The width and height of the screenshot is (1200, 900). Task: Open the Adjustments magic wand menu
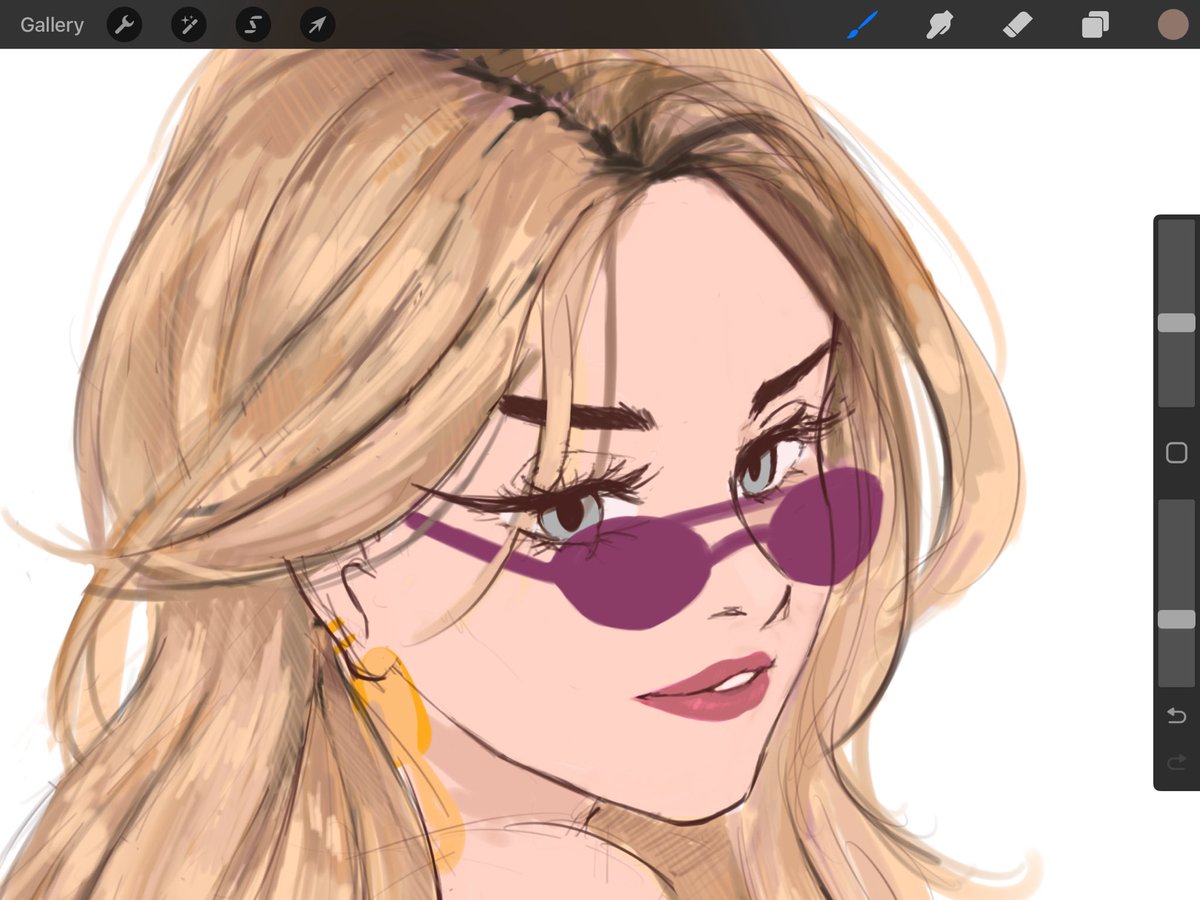pos(188,25)
